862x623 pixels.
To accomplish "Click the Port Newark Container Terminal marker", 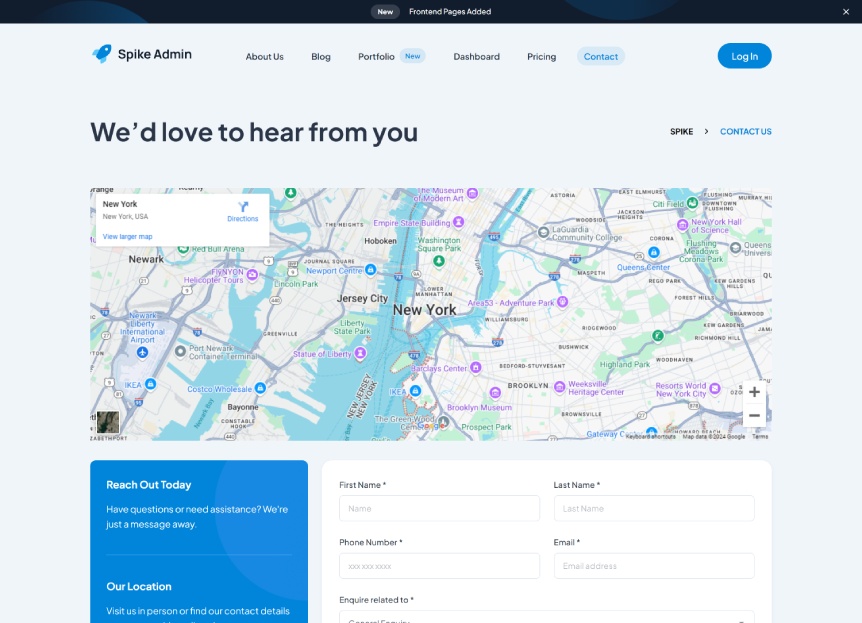I will click(x=180, y=350).
